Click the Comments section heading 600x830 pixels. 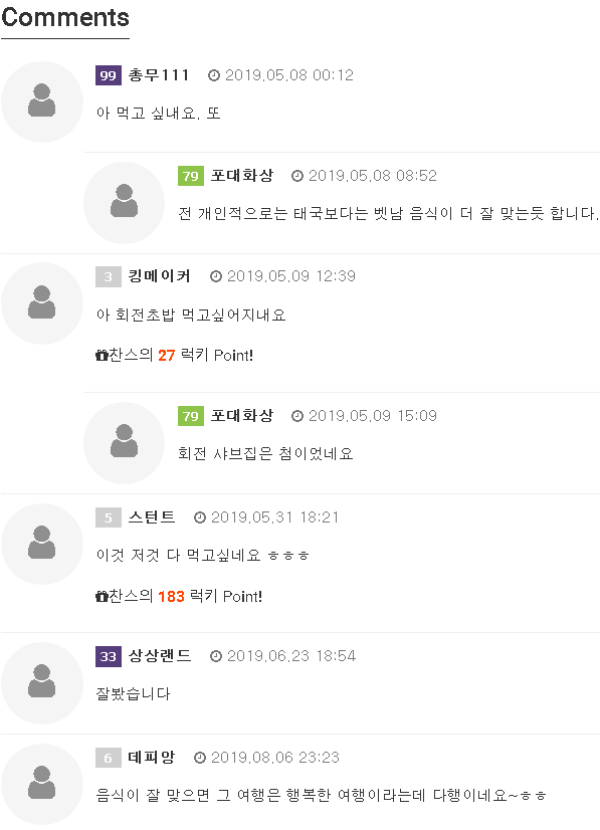pos(65,18)
